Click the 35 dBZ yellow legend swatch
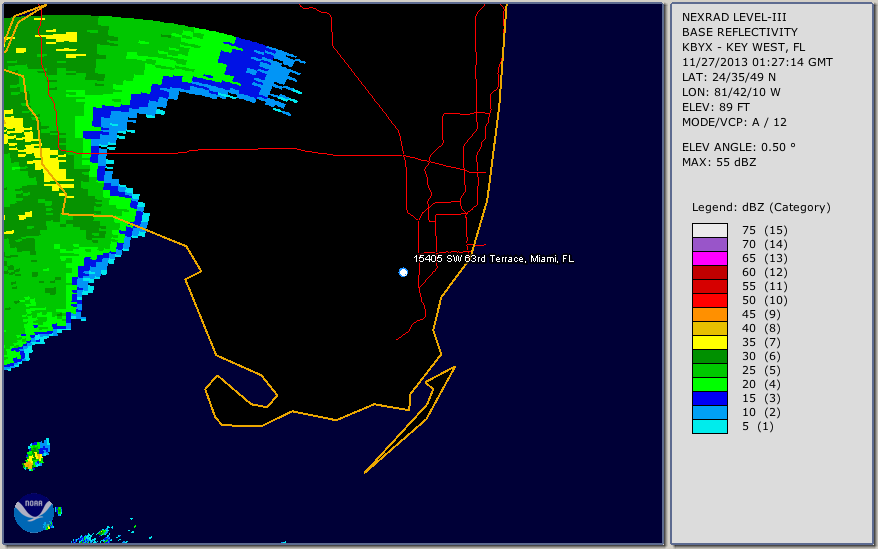Image resolution: width=878 pixels, height=549 pixels. coord(709,342)
